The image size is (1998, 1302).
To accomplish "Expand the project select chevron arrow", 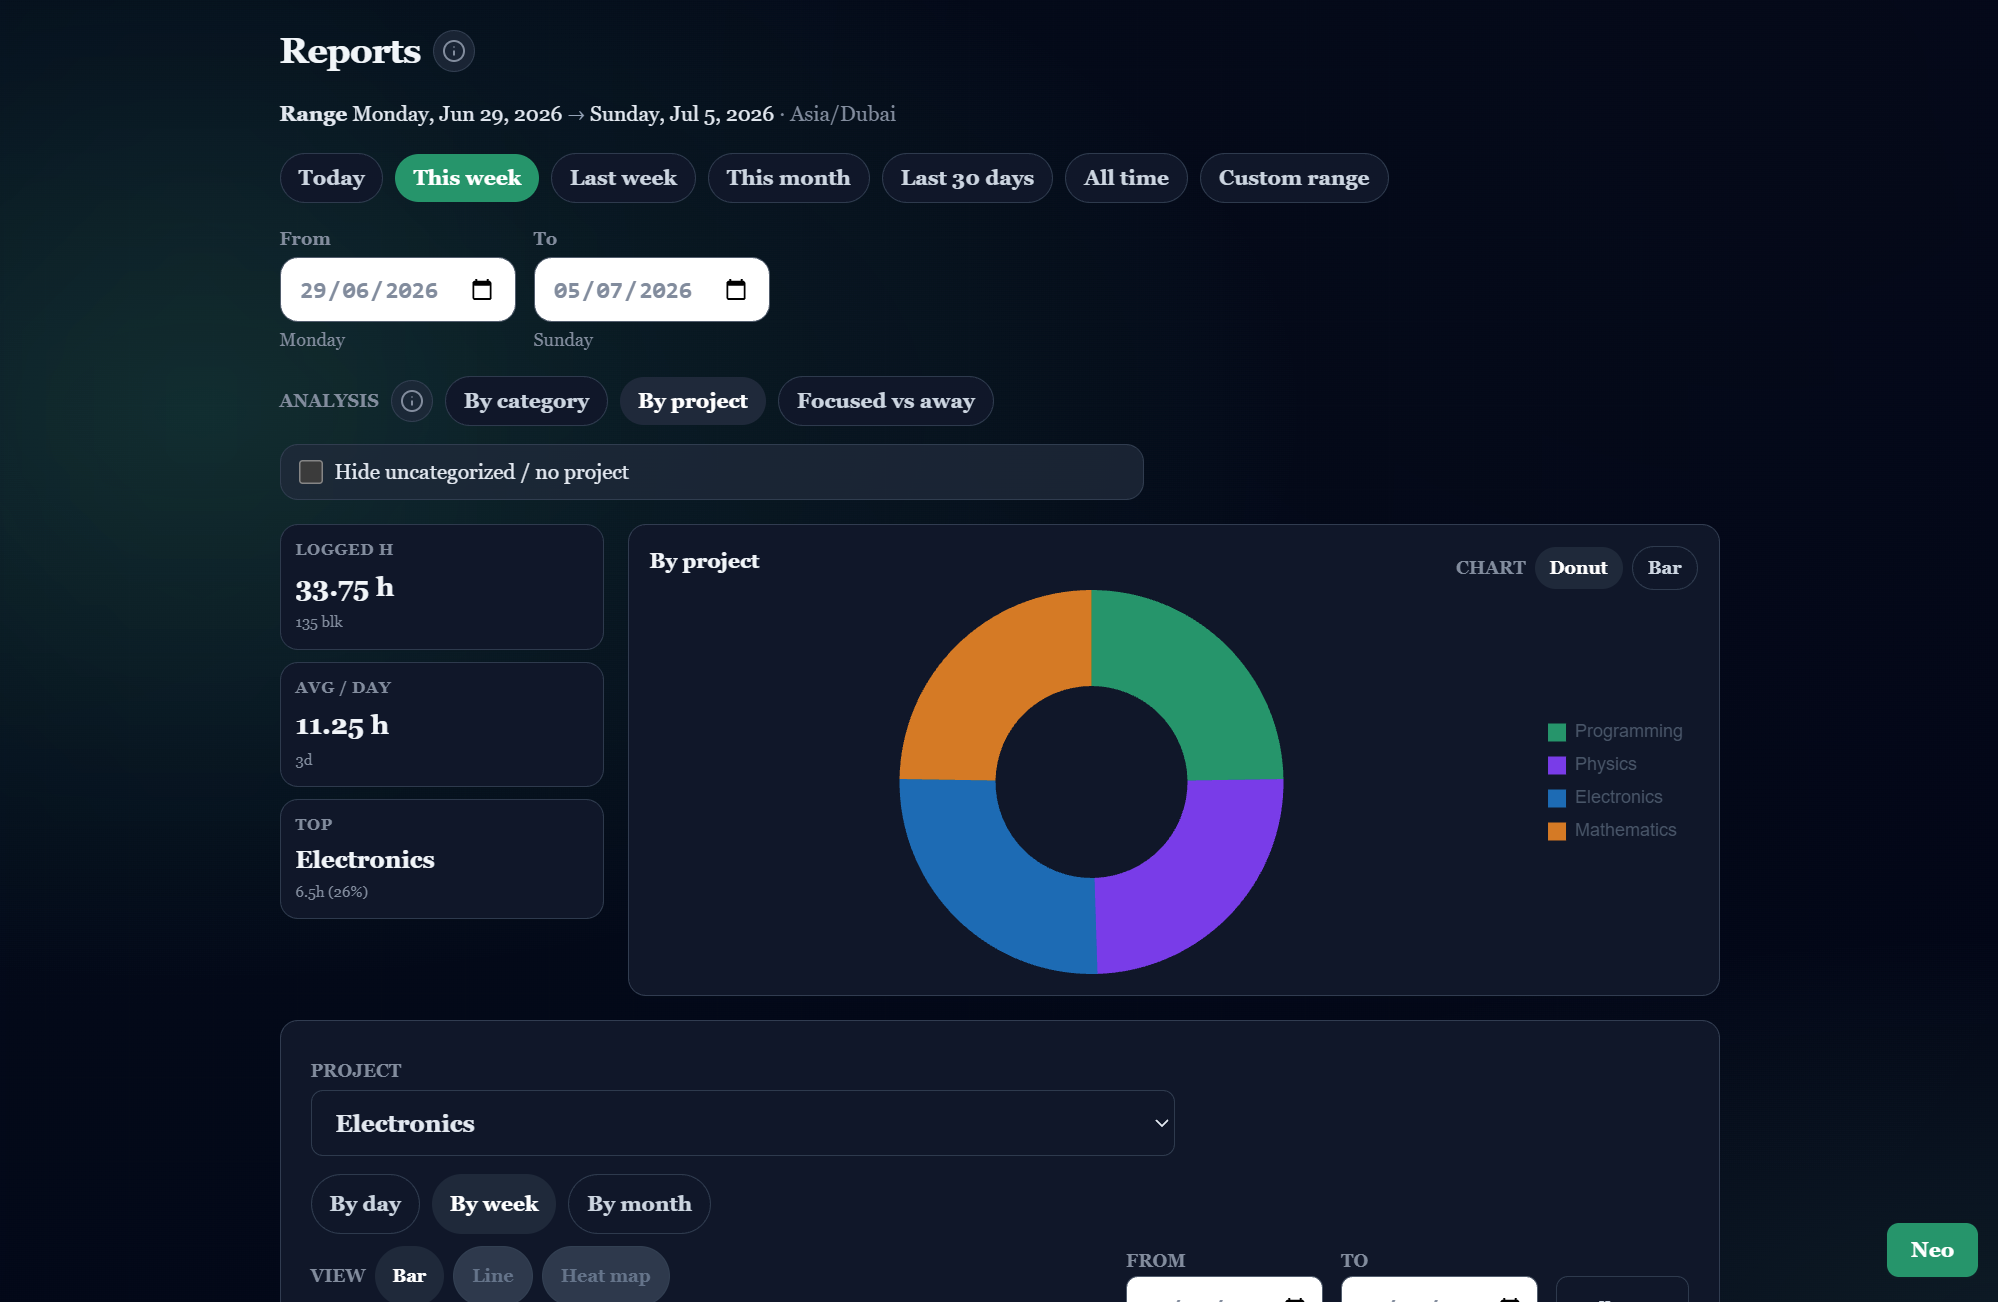I will (x=1161, y=1123).
